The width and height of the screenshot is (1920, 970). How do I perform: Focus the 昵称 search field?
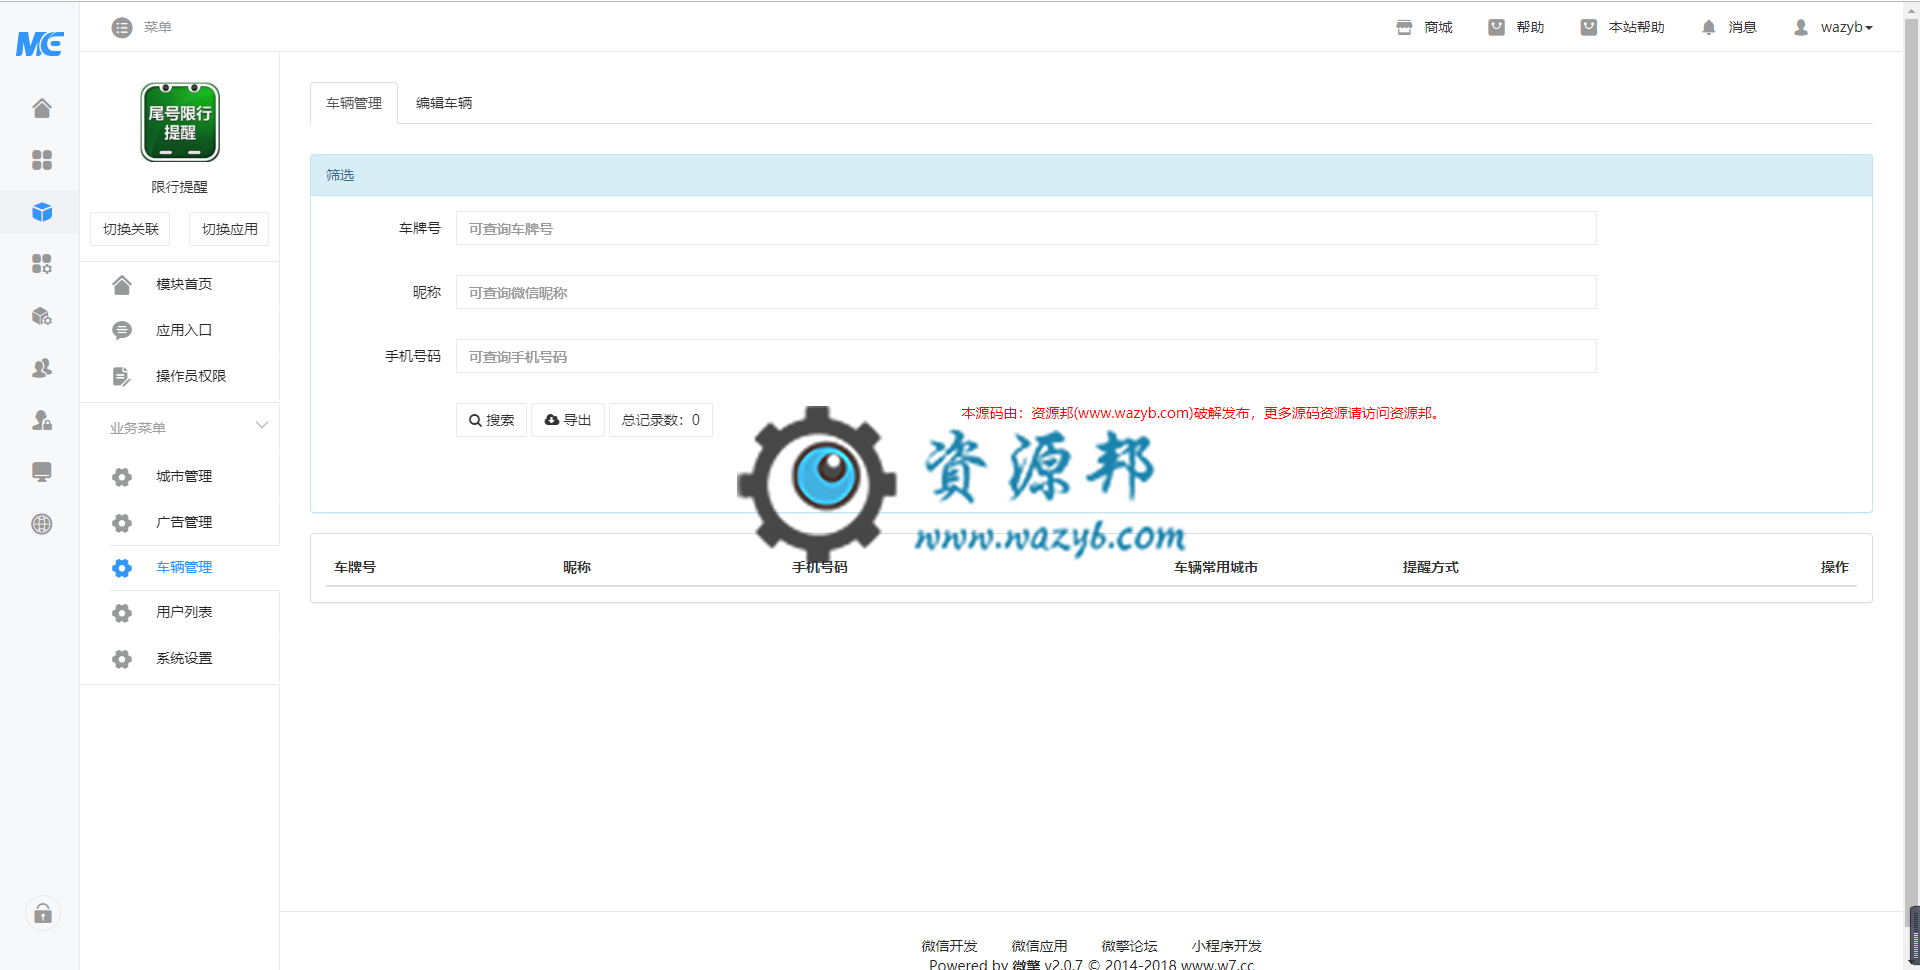tap(1026, 292)
